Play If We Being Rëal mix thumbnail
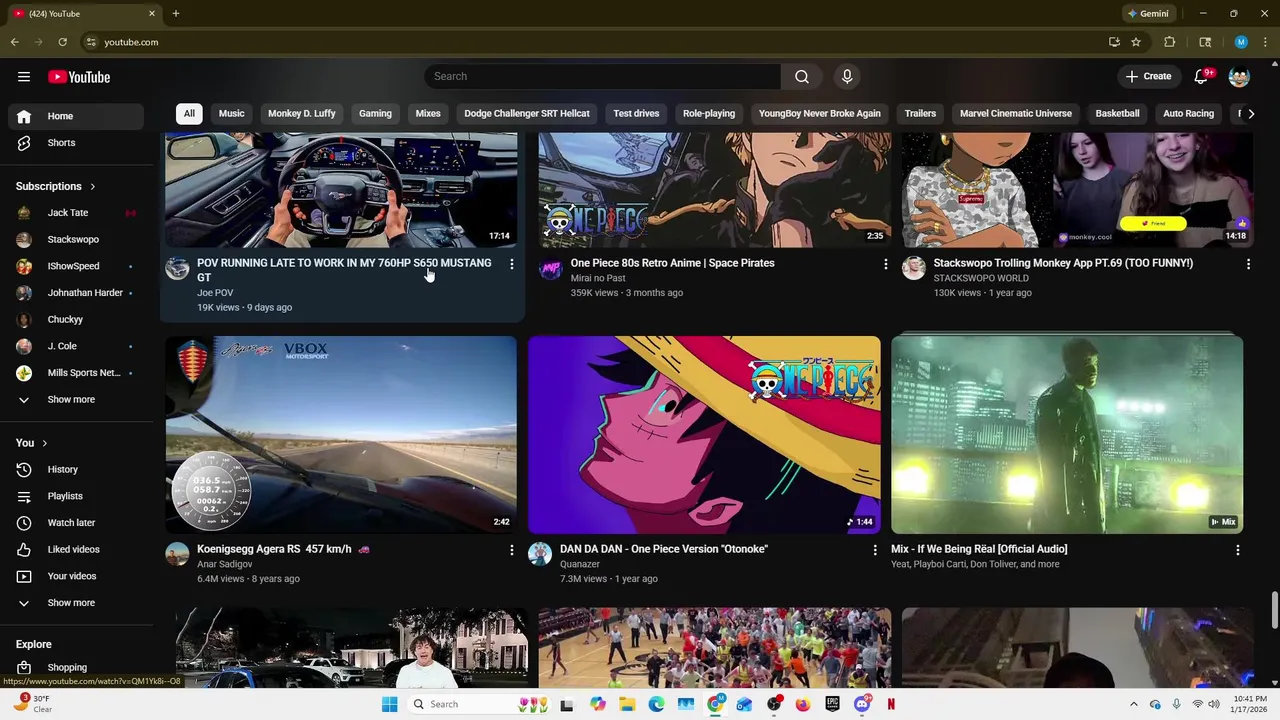This screenshot has width=1280, height=720. tap(1067, 435)
